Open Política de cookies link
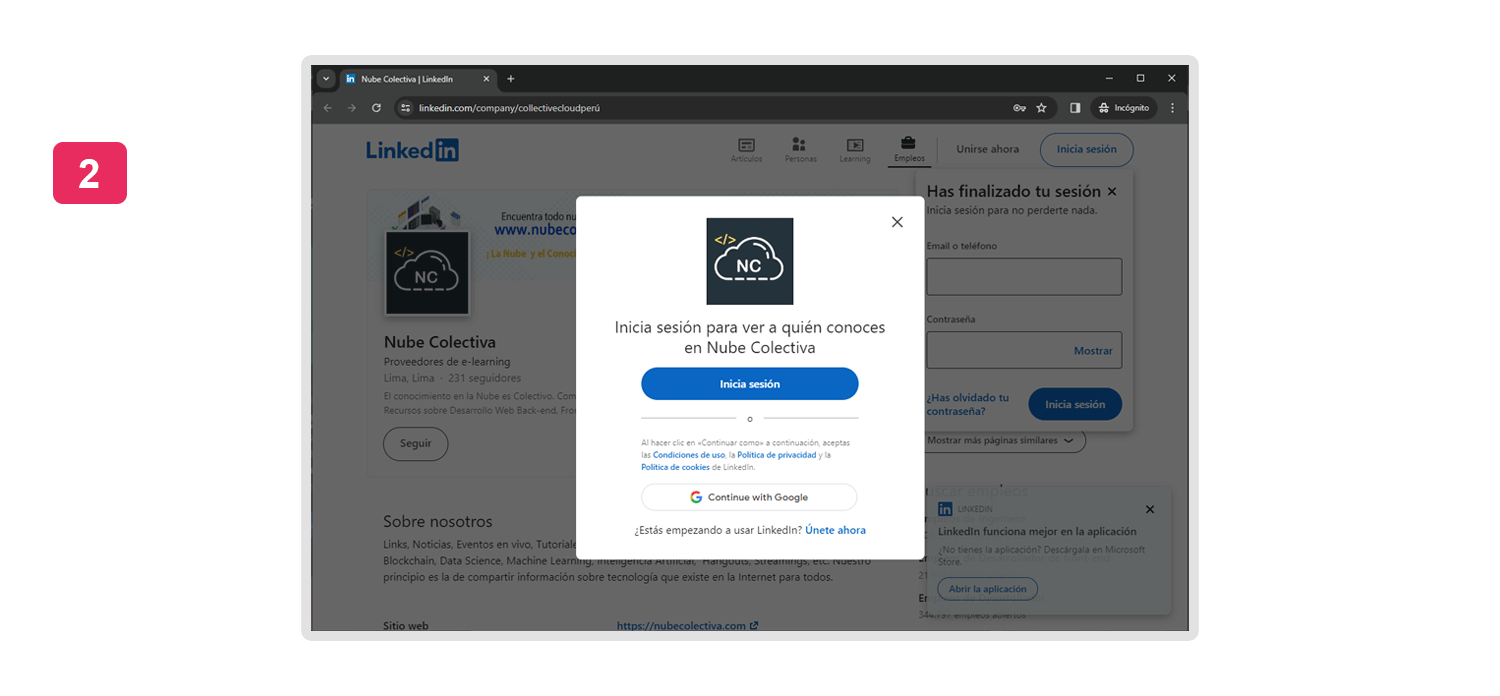 pos(675,467)
